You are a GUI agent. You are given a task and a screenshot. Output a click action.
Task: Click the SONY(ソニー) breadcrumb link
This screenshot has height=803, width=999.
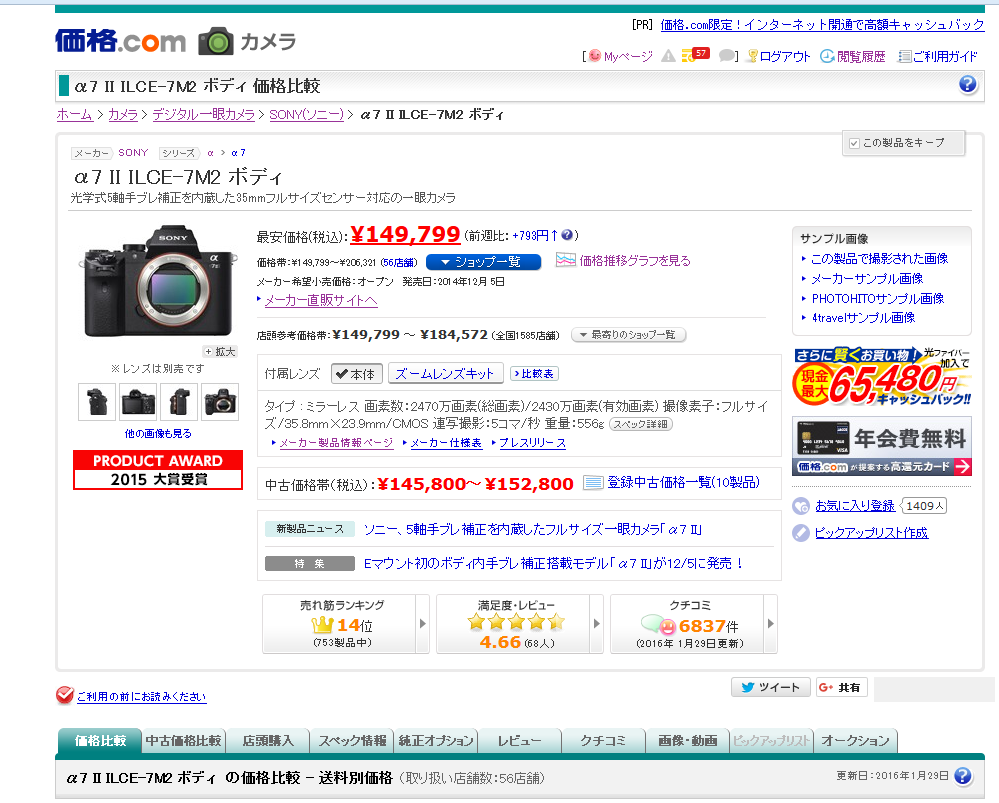click(306, 115)
